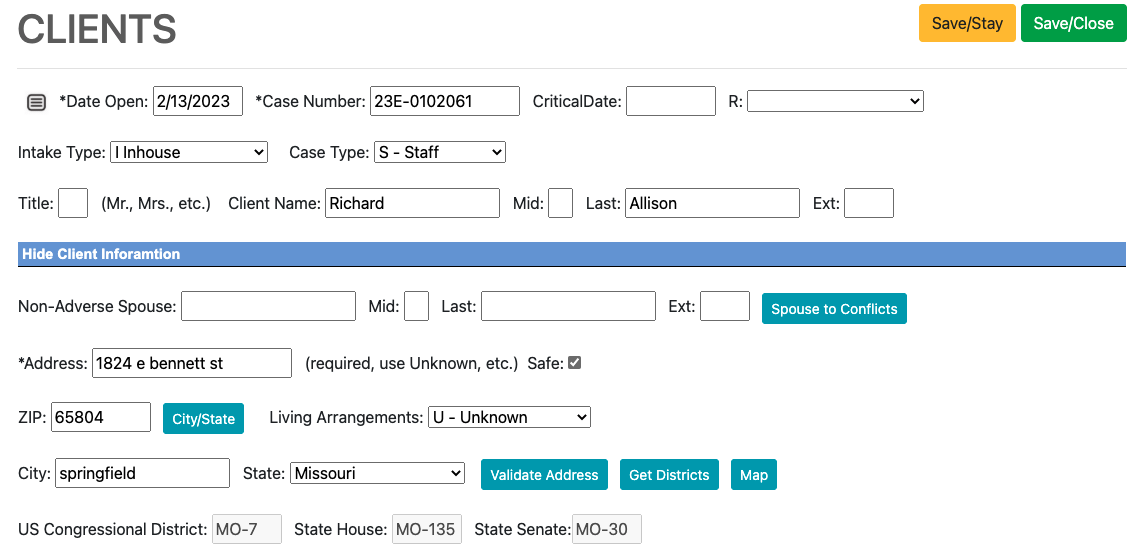Image resolution: width=1133 pixels, height=559 pixels.
Task: Click the ZIP code field
Action: click(x=100, y=417)
